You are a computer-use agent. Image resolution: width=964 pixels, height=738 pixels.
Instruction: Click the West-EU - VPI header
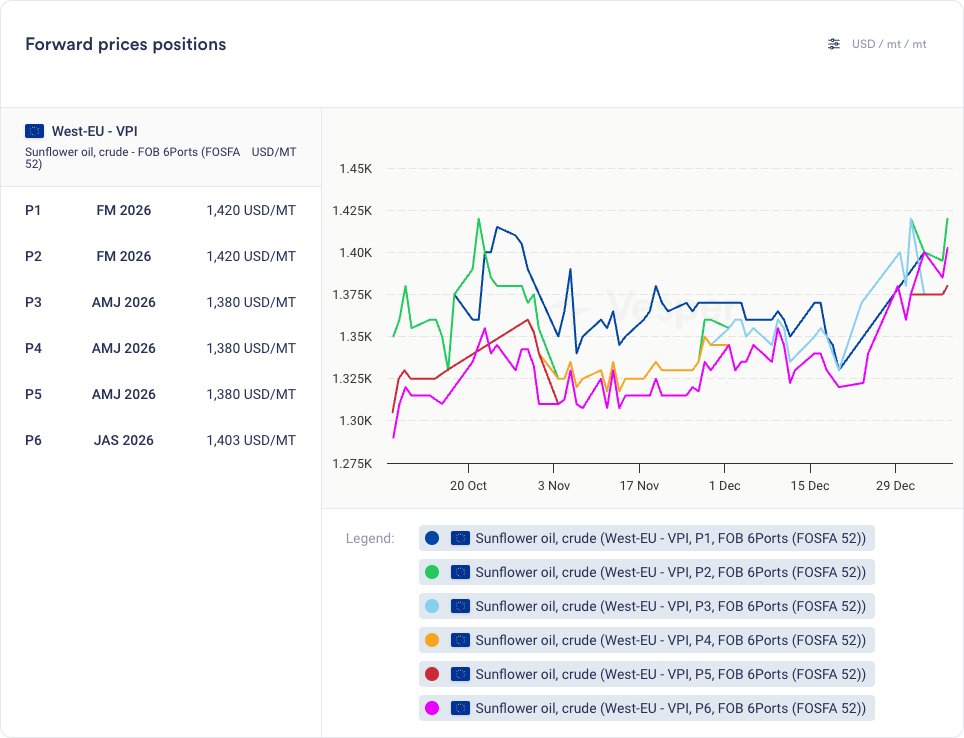click(94, 131)
